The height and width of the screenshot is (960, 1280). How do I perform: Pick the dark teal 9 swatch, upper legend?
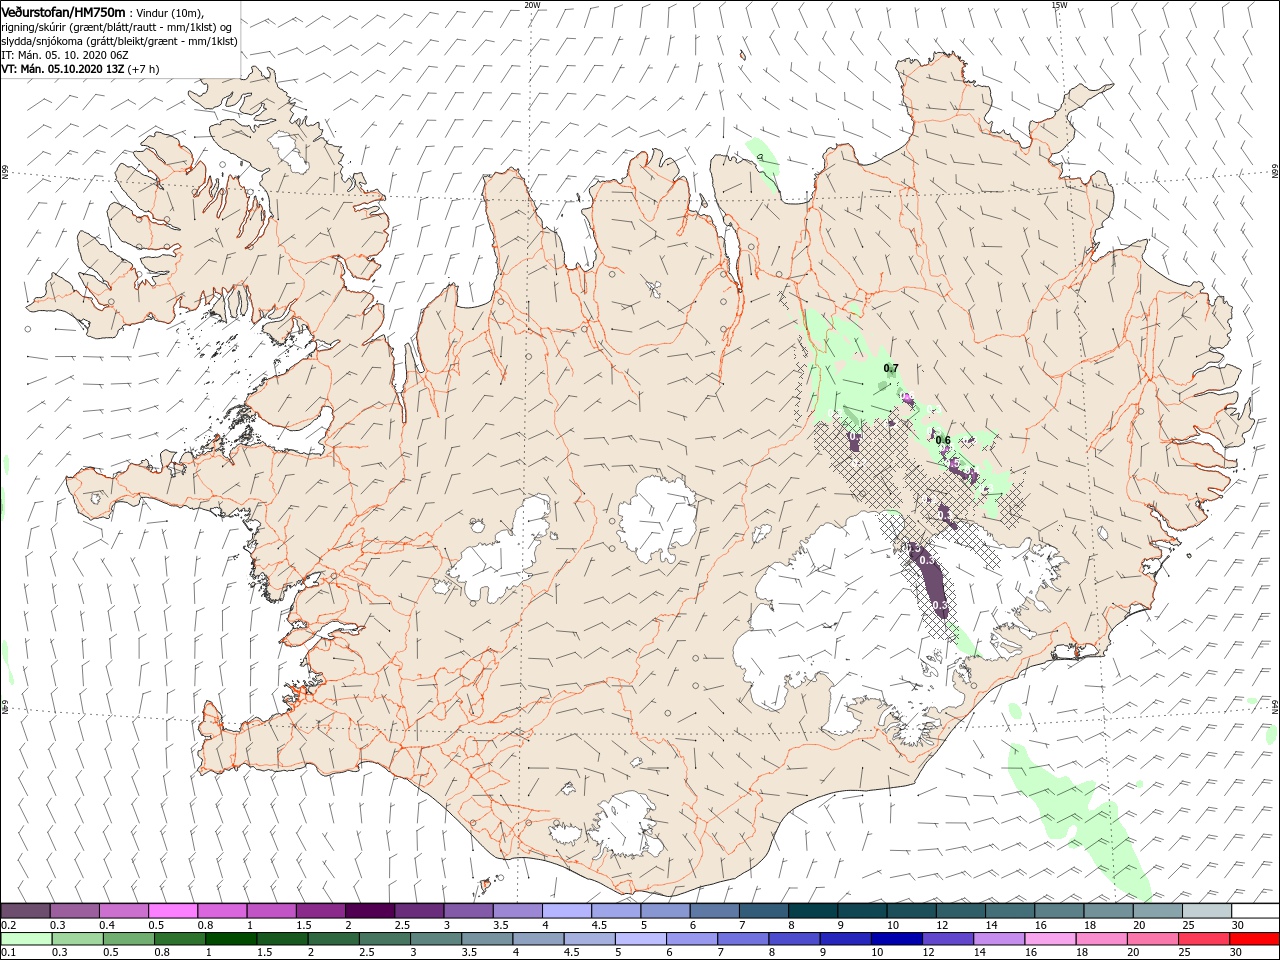(x=860, y=911)
